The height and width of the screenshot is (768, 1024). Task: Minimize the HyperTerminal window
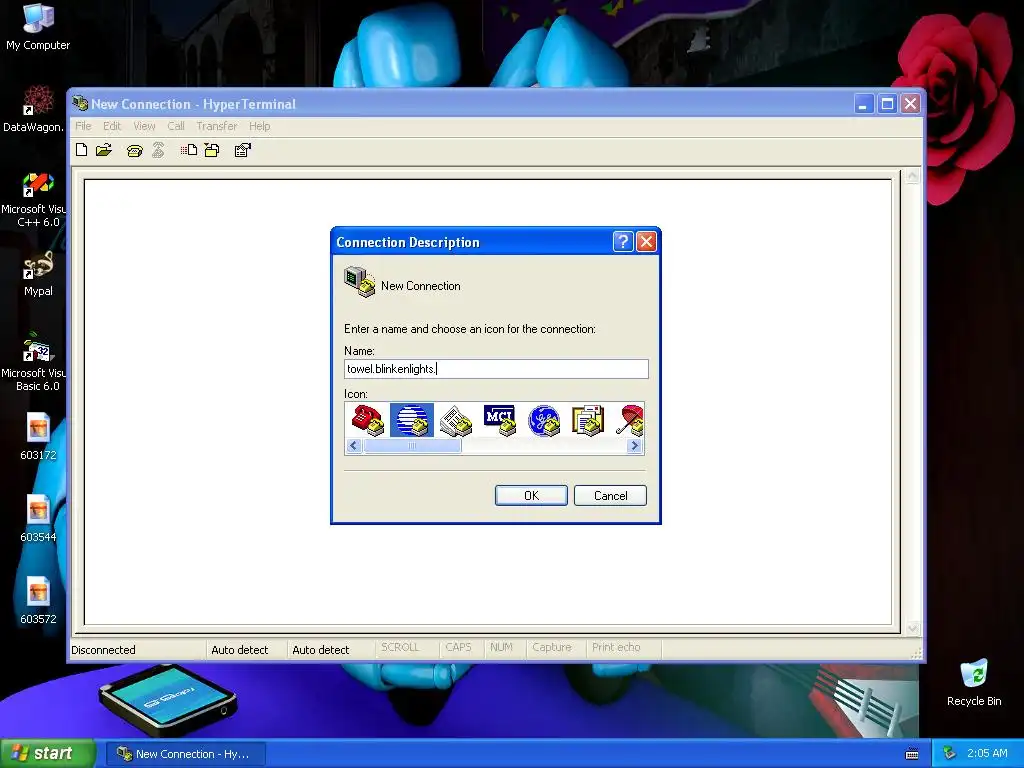(x=863, y=103)
